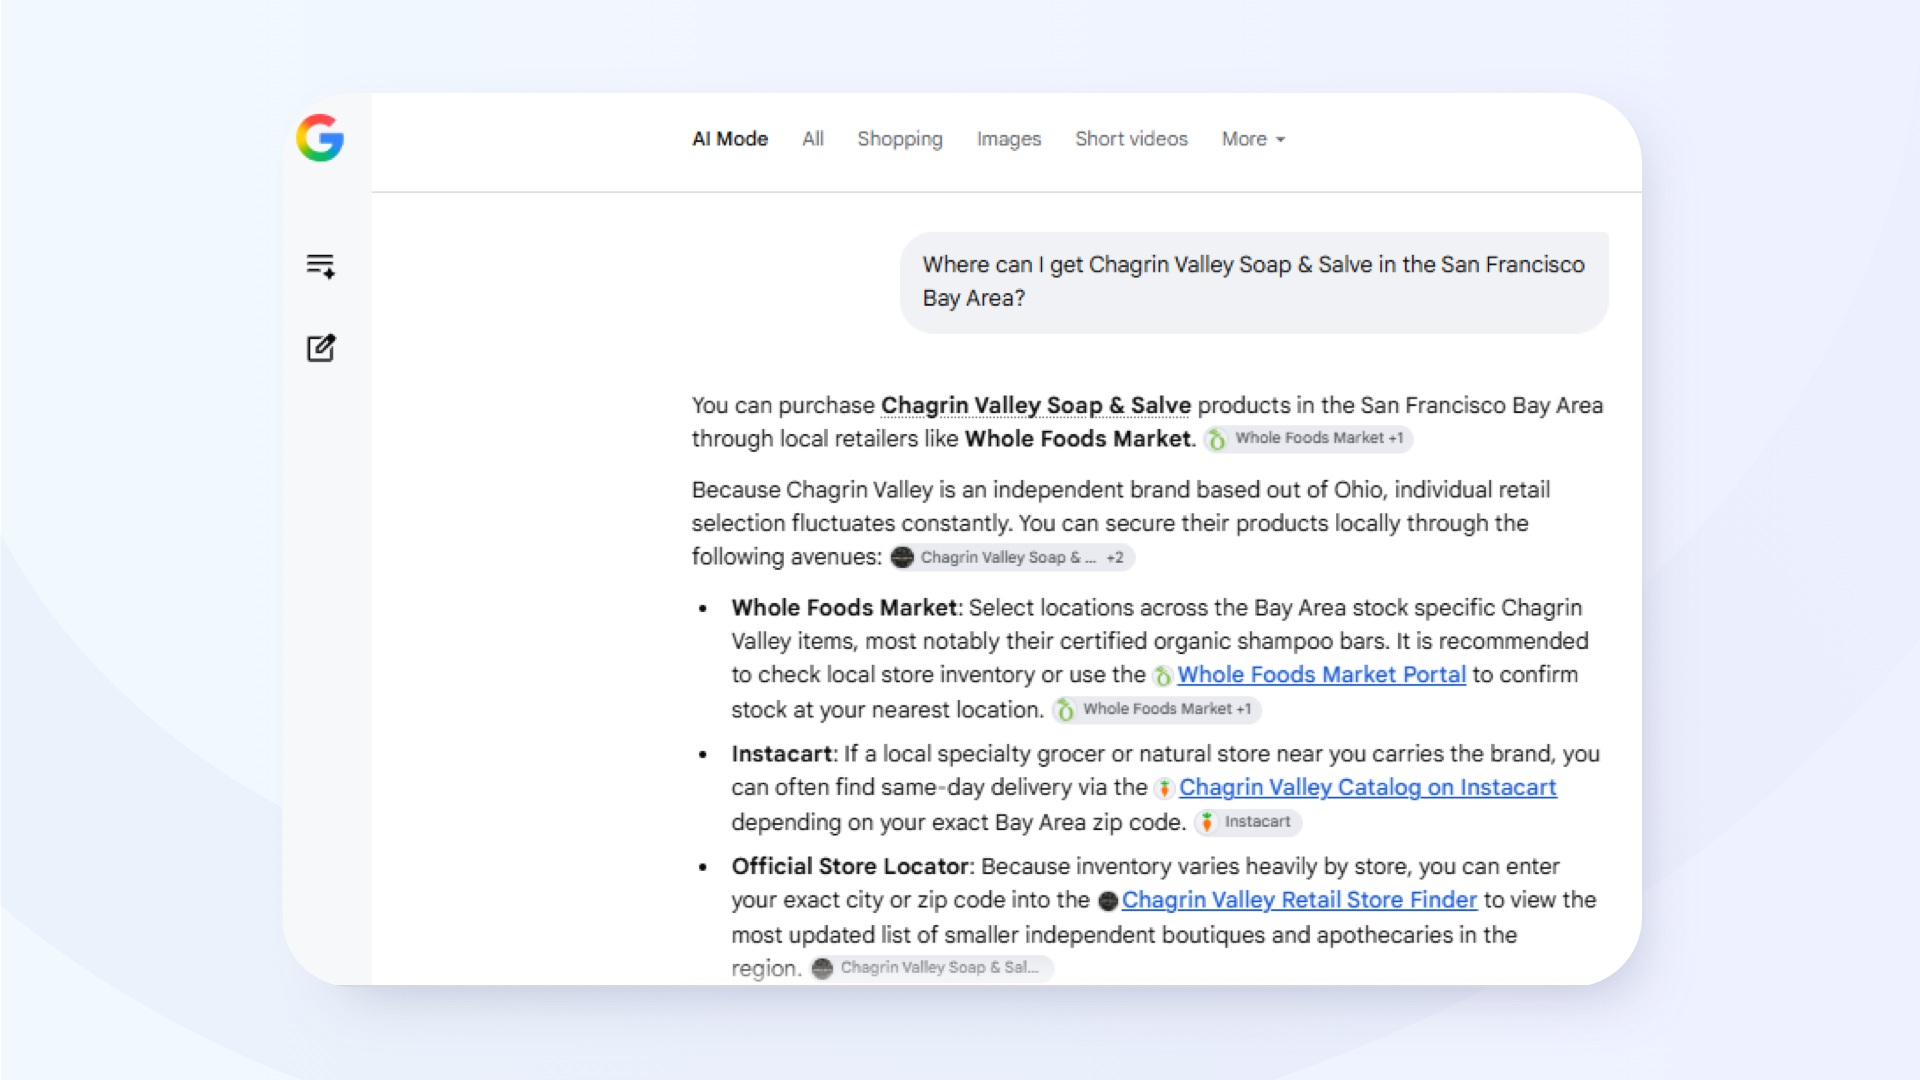Open the Chagrin Valley Soap & Sal... chip after 'region'

pyautogui.click(x=931, y=968)
